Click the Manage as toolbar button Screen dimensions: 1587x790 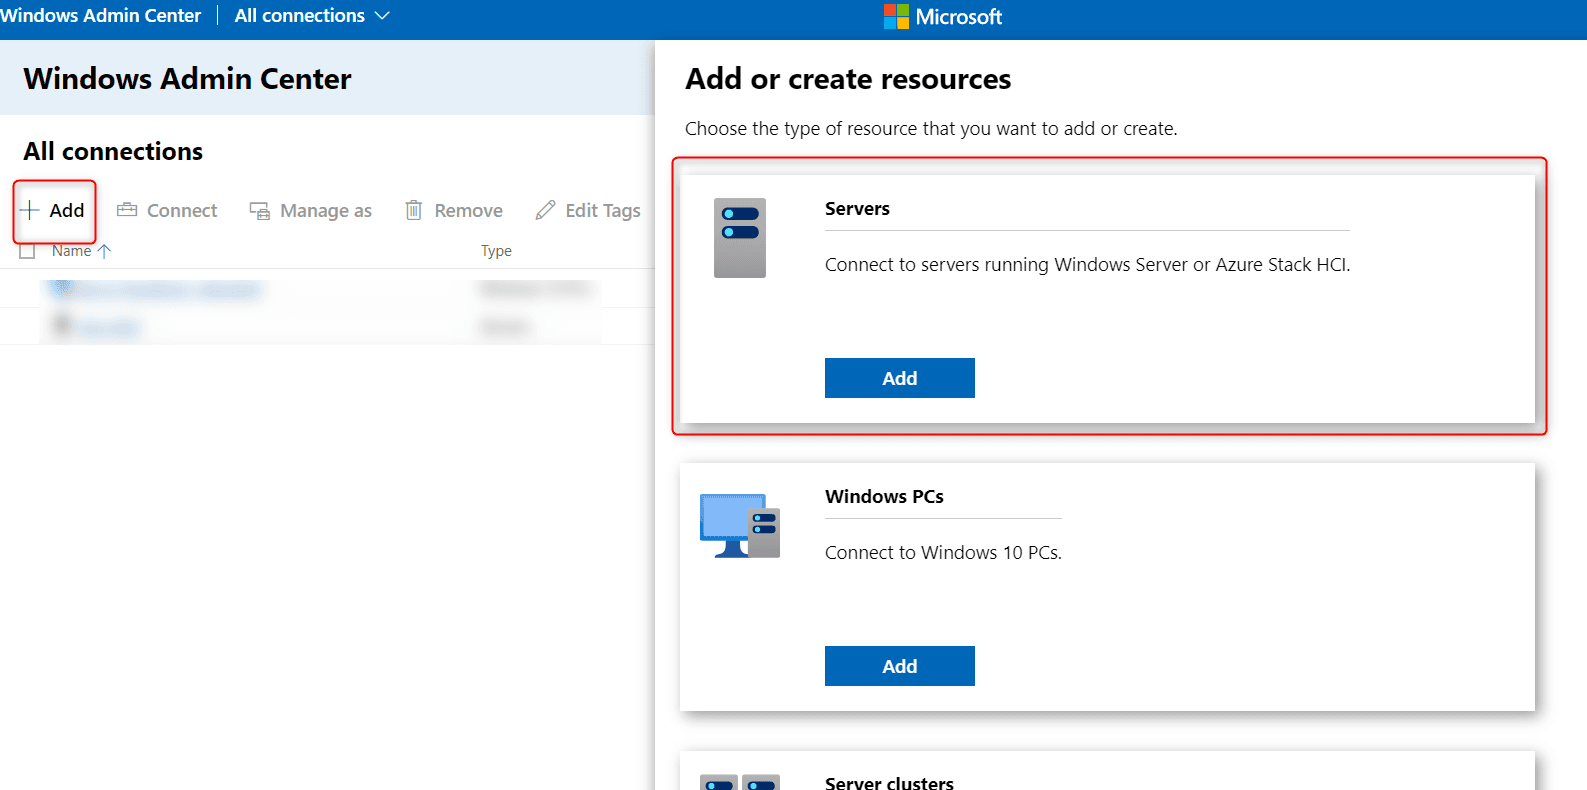click(x=311, y=211)
